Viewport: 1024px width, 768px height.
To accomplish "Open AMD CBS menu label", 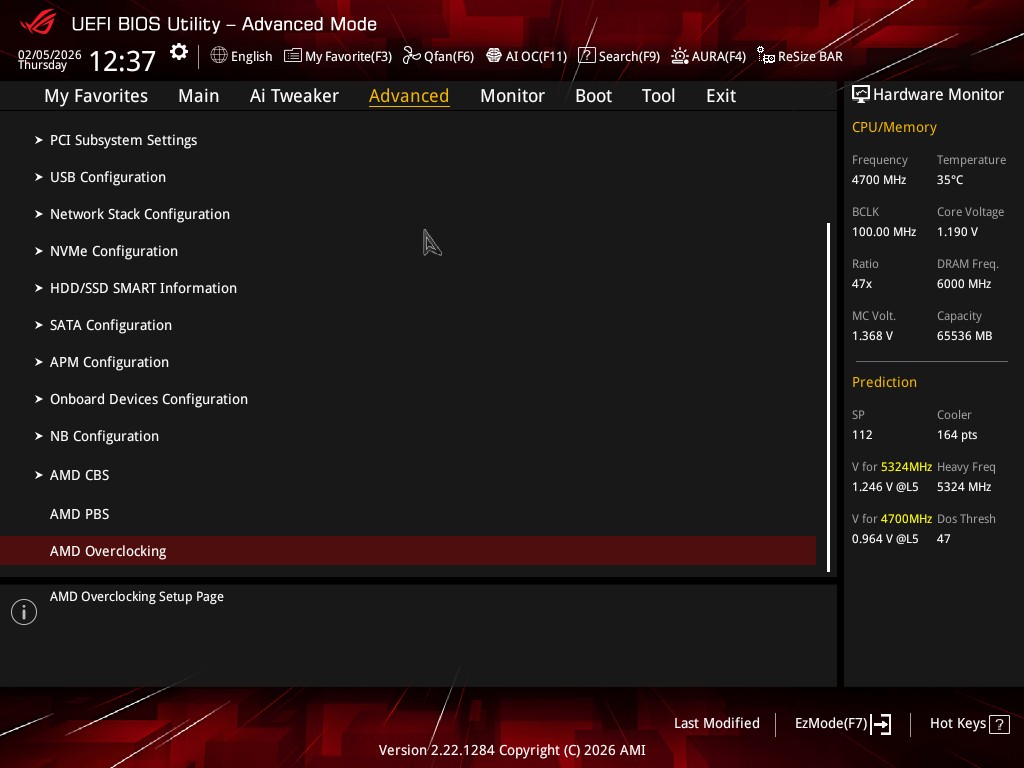I will point(80,475).
